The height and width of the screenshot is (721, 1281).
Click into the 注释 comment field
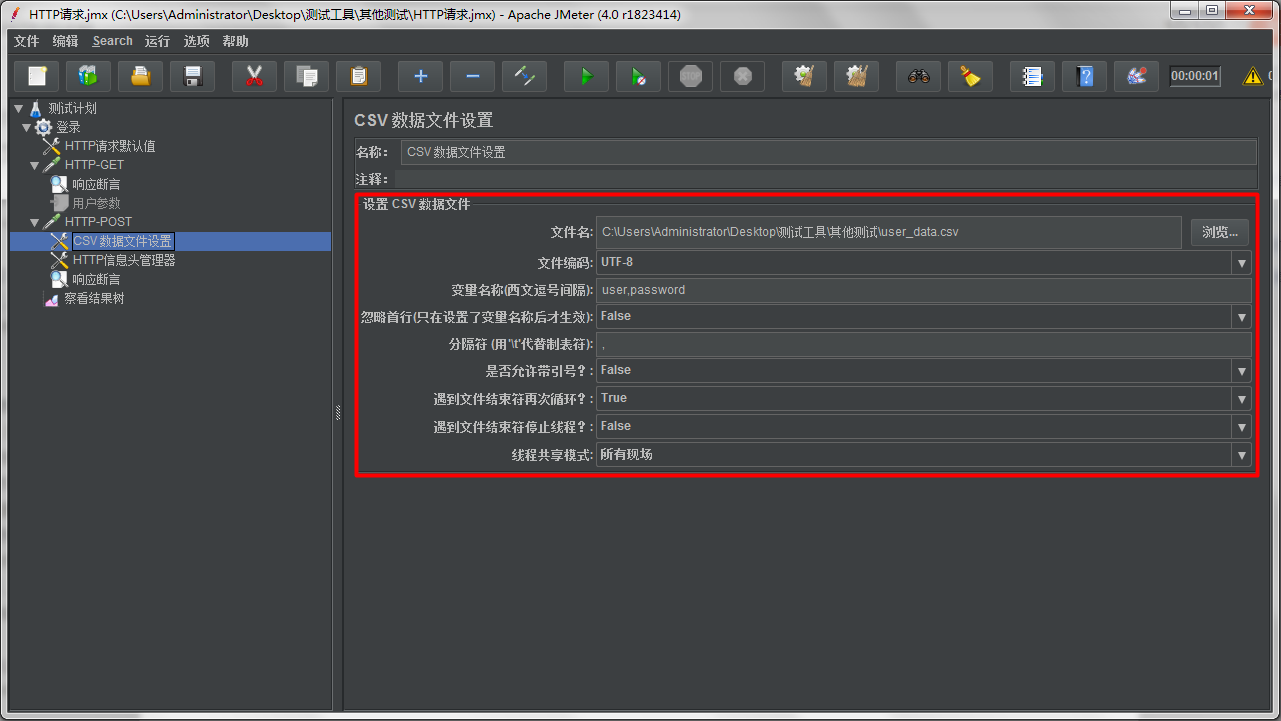(x=825, y=179)
